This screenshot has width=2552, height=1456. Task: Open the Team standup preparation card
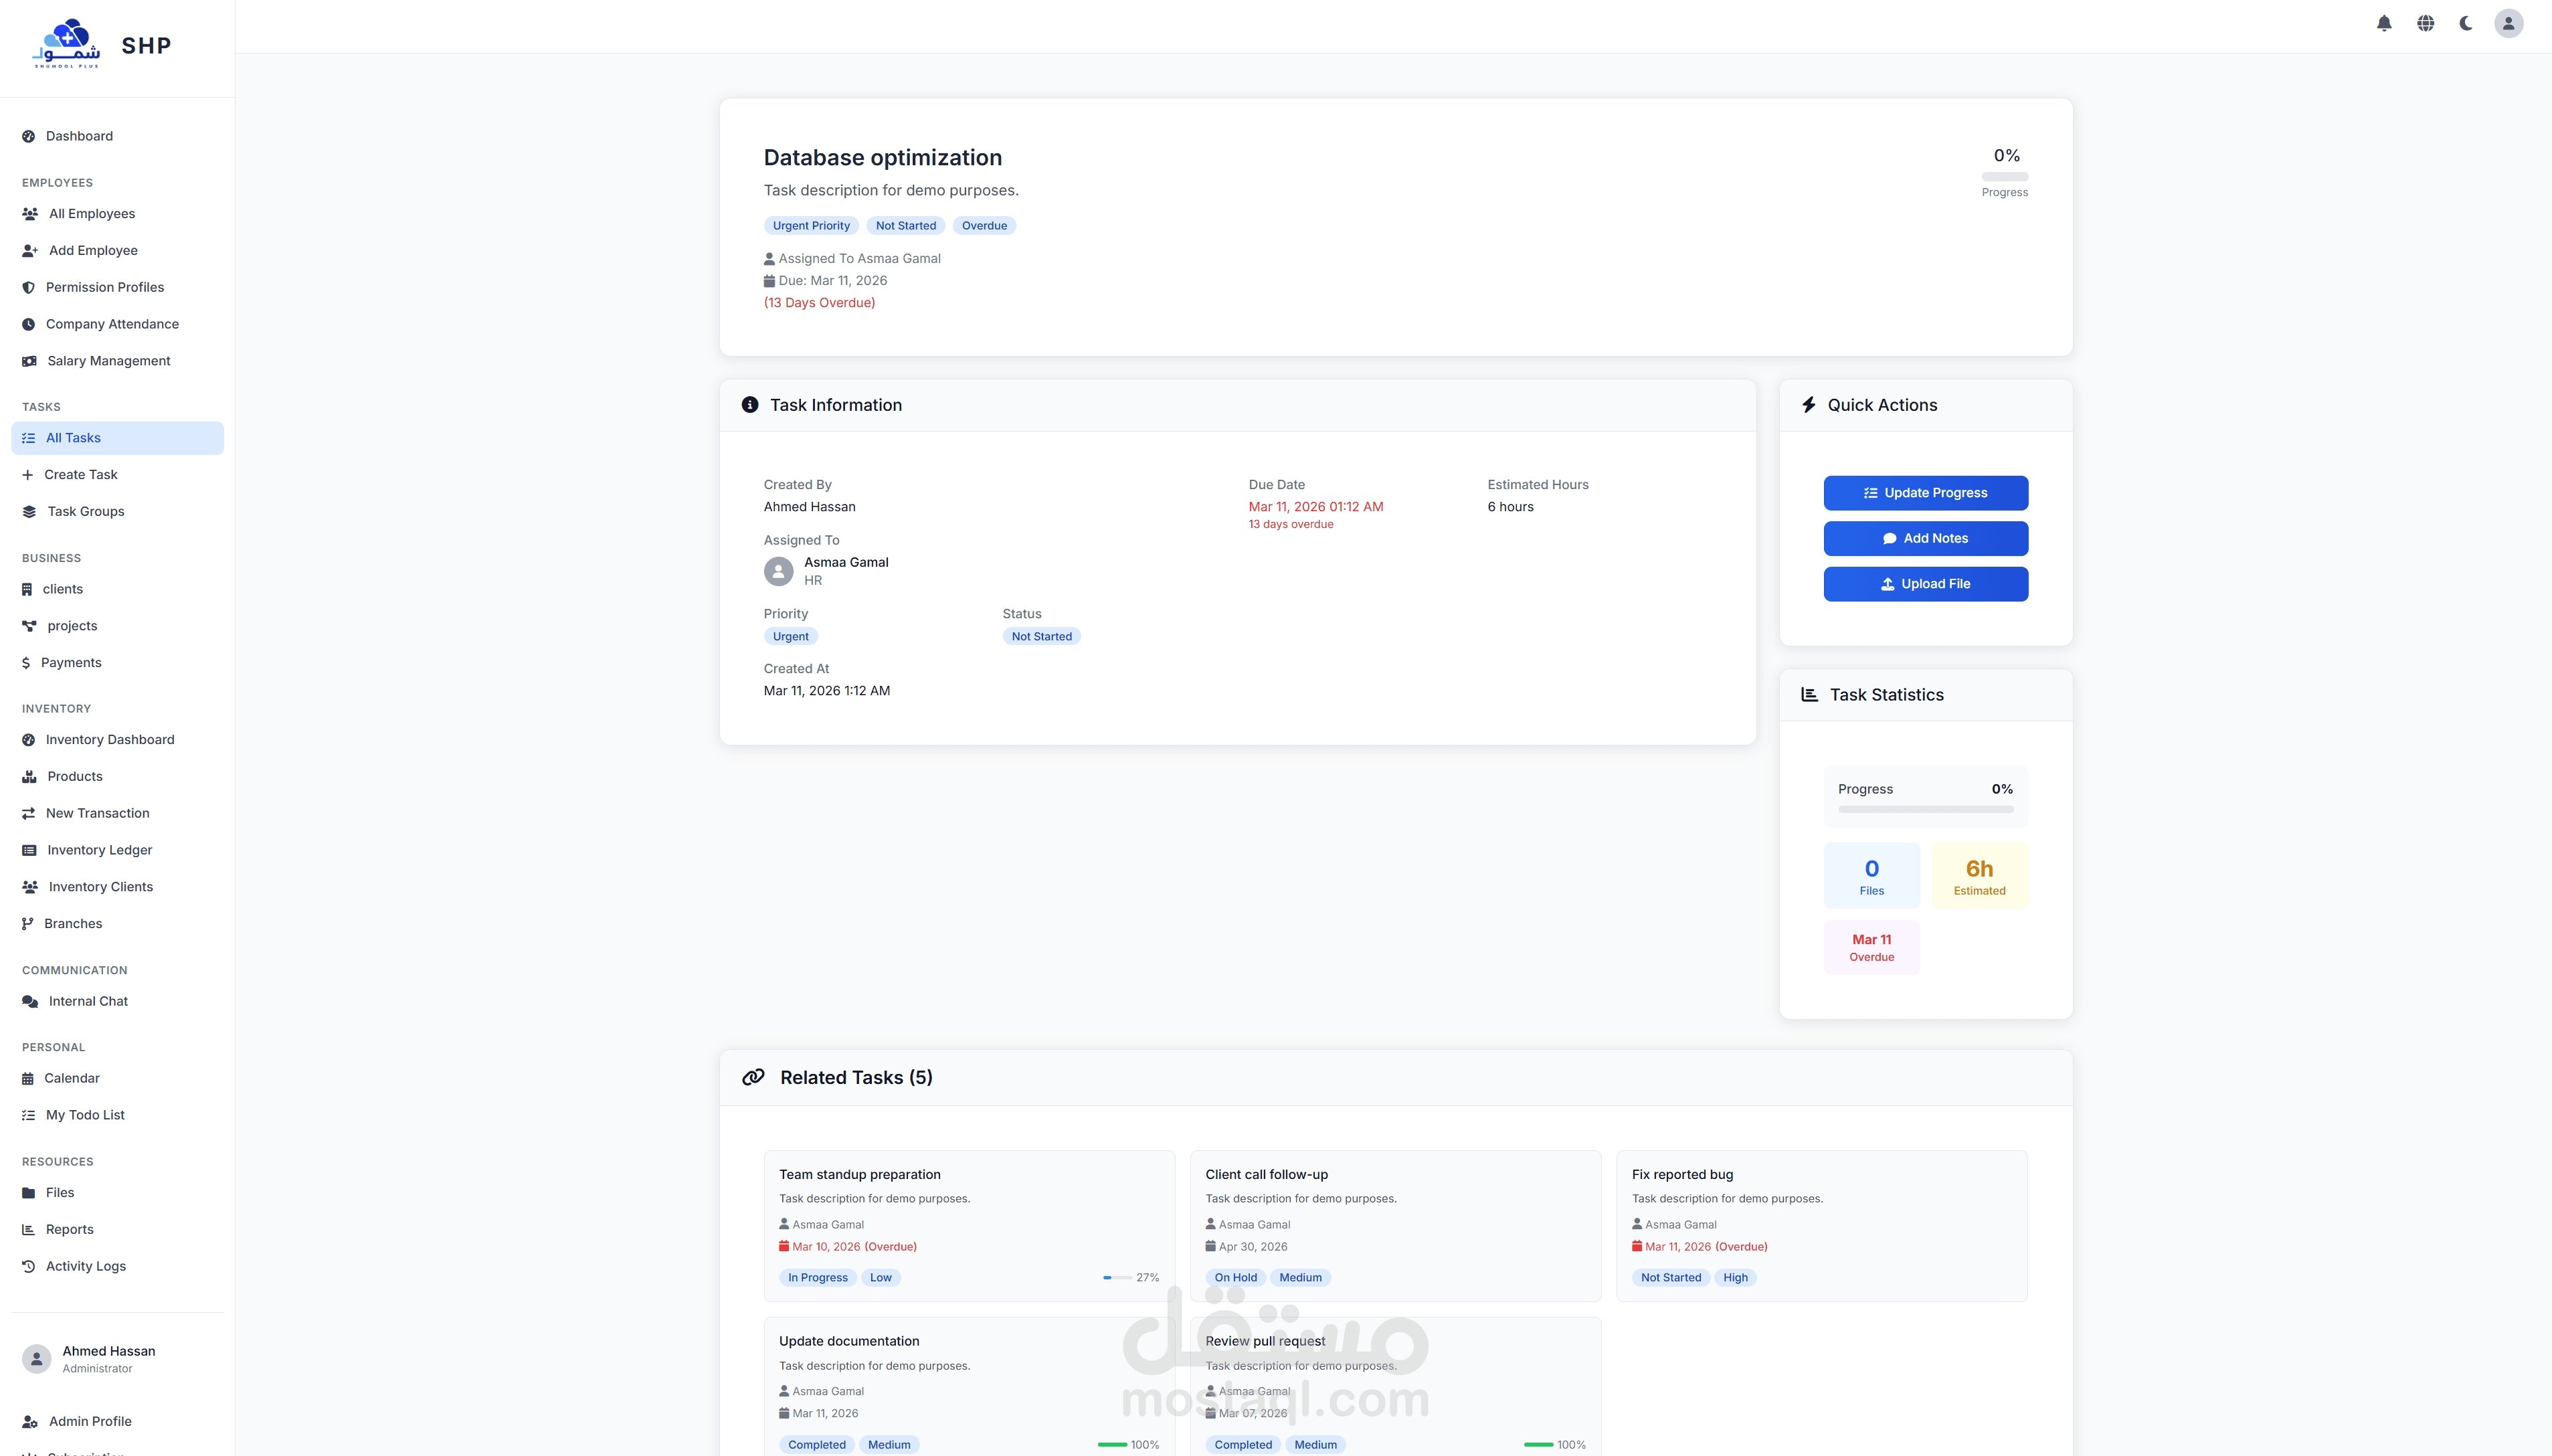click(x=860, y=1174)
